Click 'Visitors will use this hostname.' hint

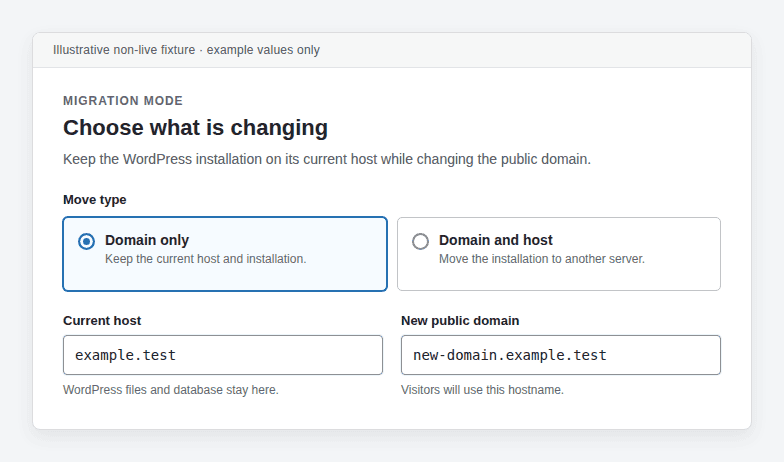[x=482, y=390]
